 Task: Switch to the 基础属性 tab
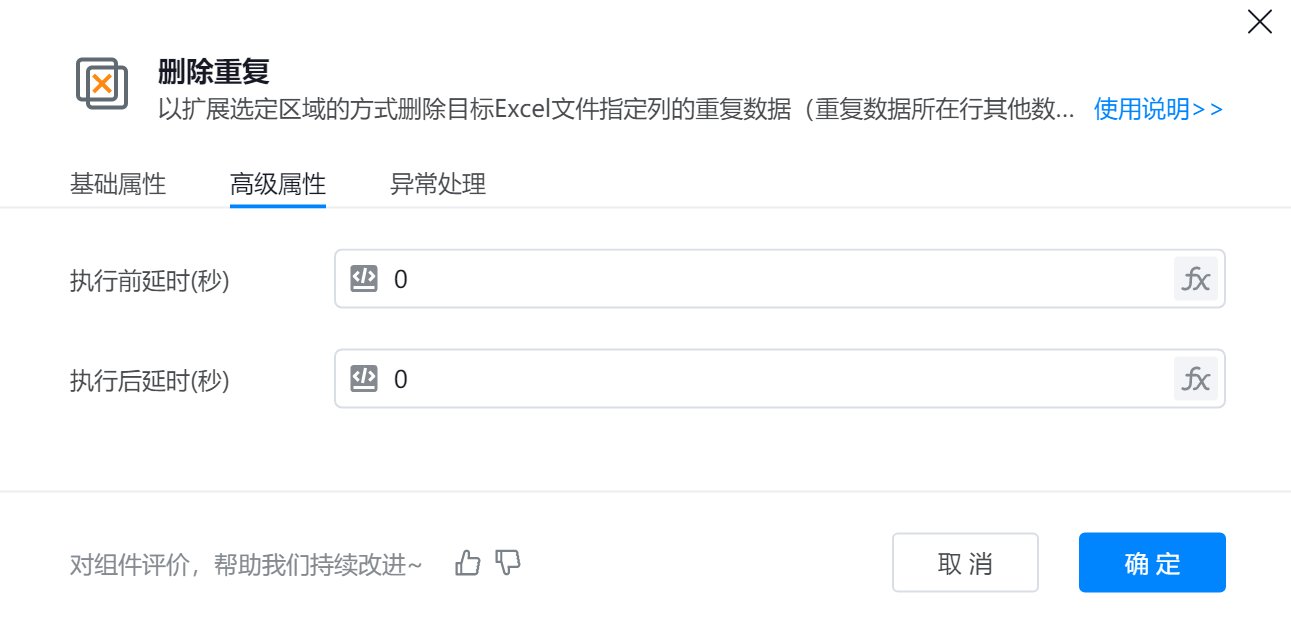[118, 185]
